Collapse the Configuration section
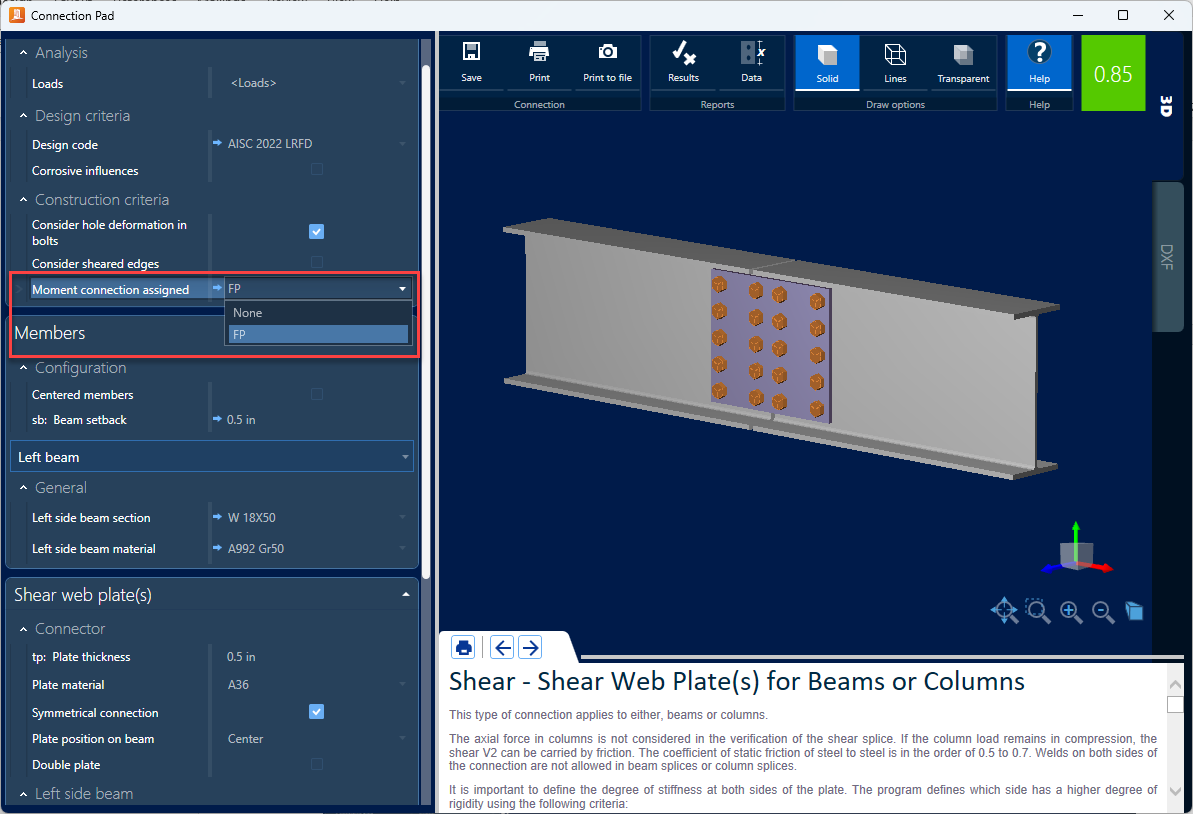Image resolution: width=1193 pixels, height=814 pixels. click(x=24, y=367)
